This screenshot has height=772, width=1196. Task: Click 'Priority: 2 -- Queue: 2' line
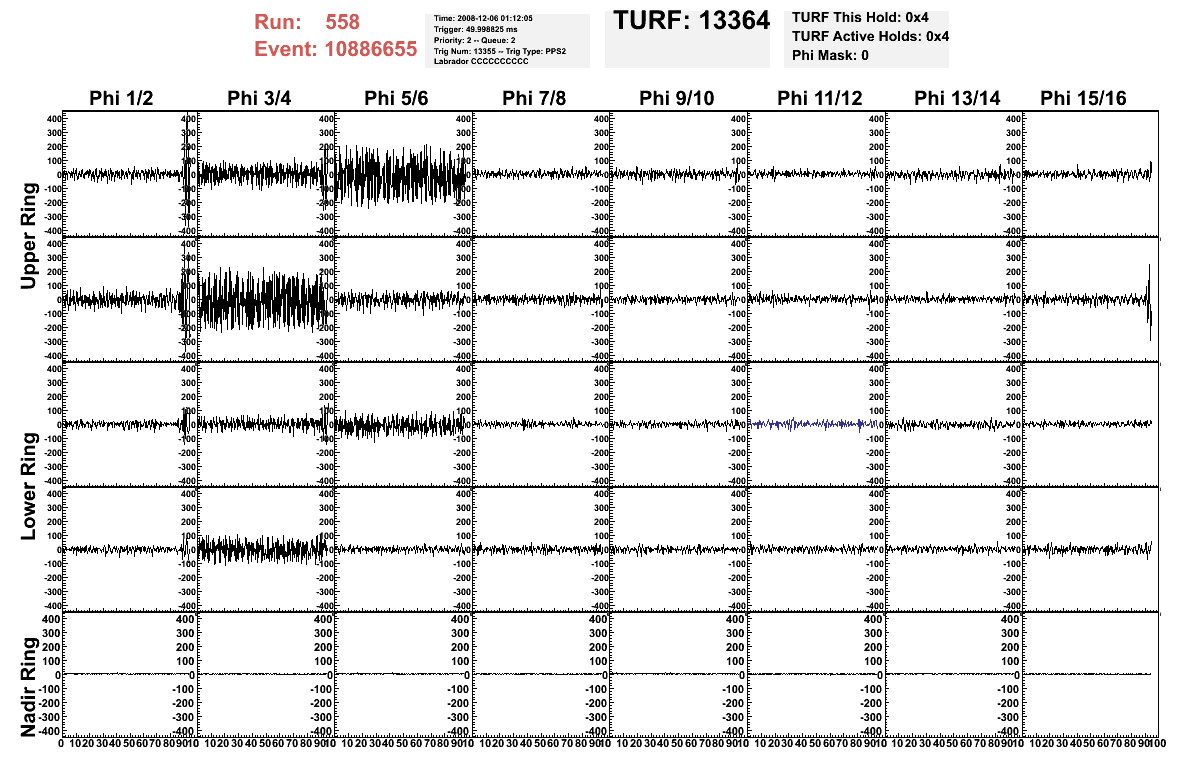(474, 40)
